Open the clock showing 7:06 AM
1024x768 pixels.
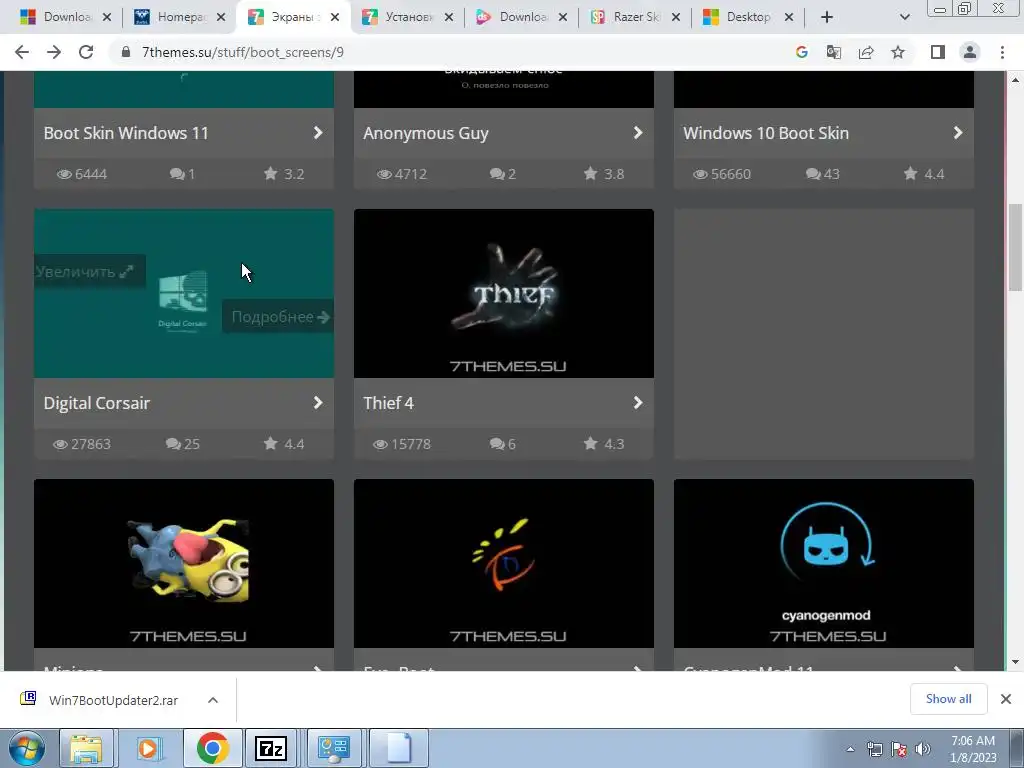pyautogui.click(x=973, y=749)
